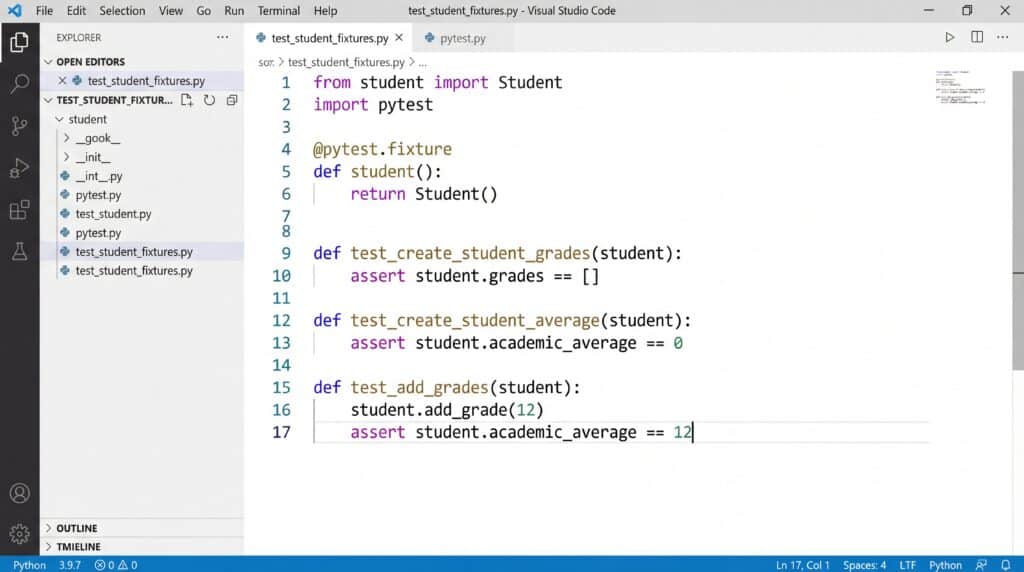Viewport: 1024px width, 572px height.
Task: Click the vertical editor scrollbar
Action: (1017, 219)
